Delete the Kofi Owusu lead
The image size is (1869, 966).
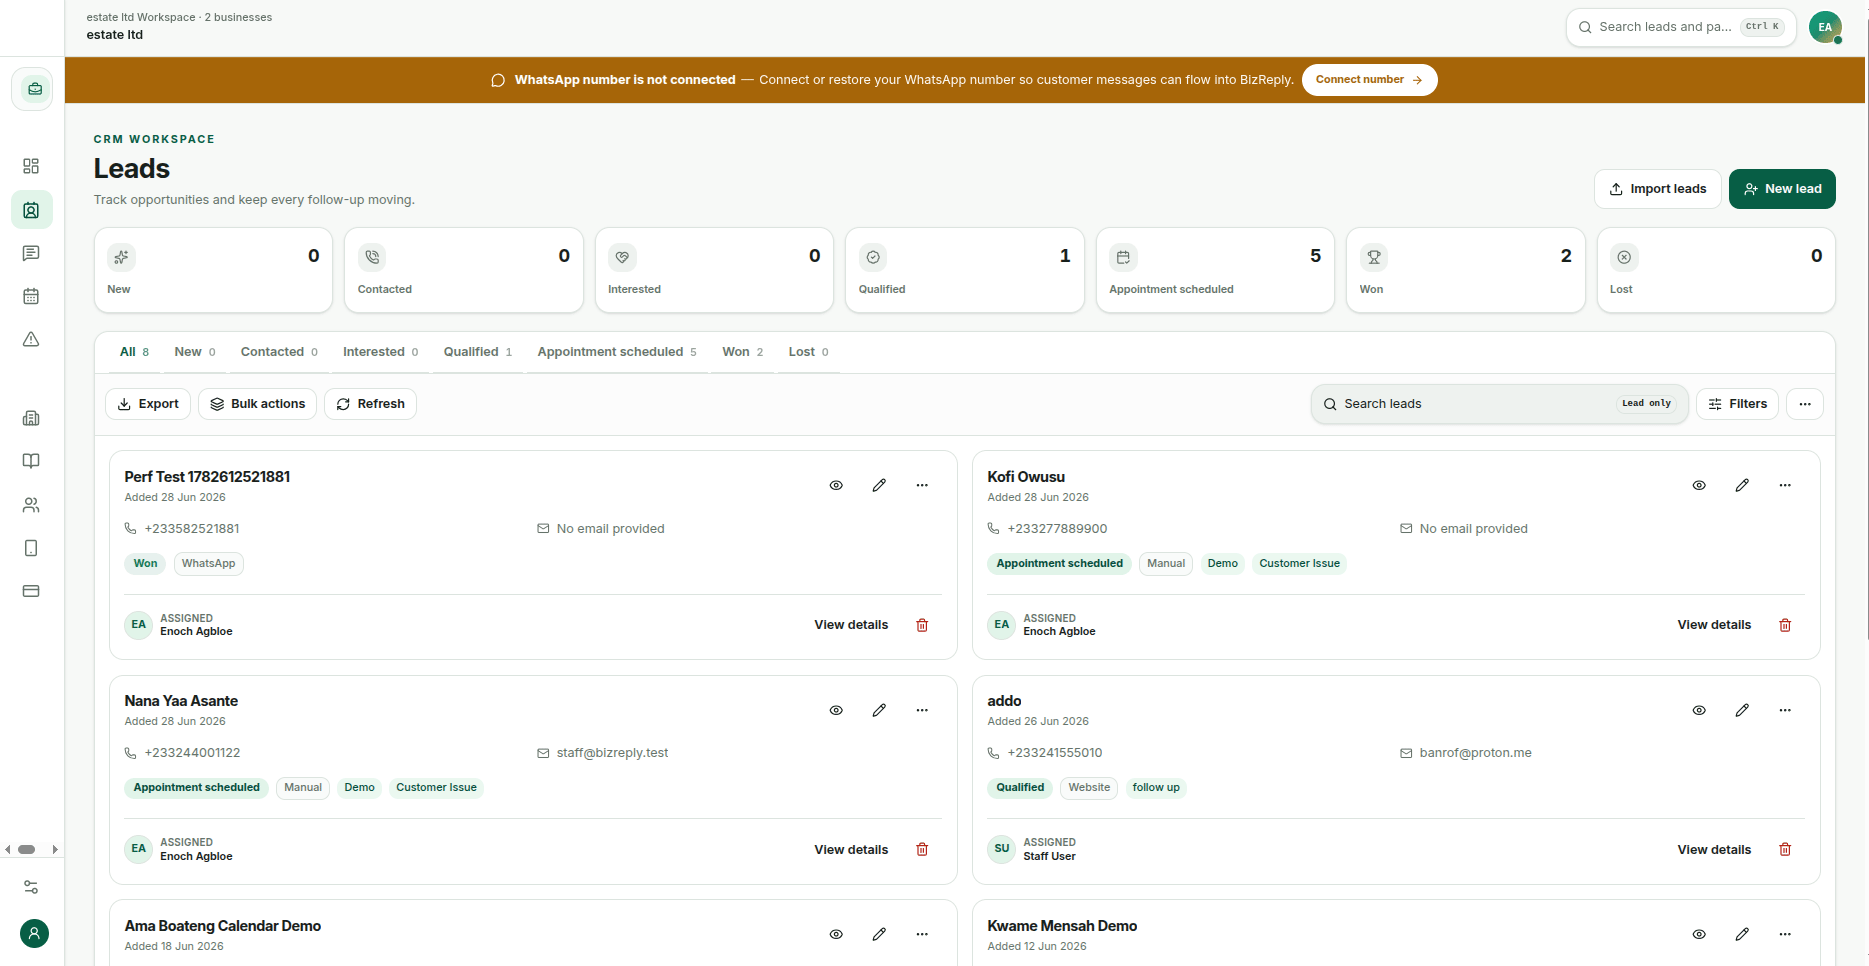(x=1785, y=625)
